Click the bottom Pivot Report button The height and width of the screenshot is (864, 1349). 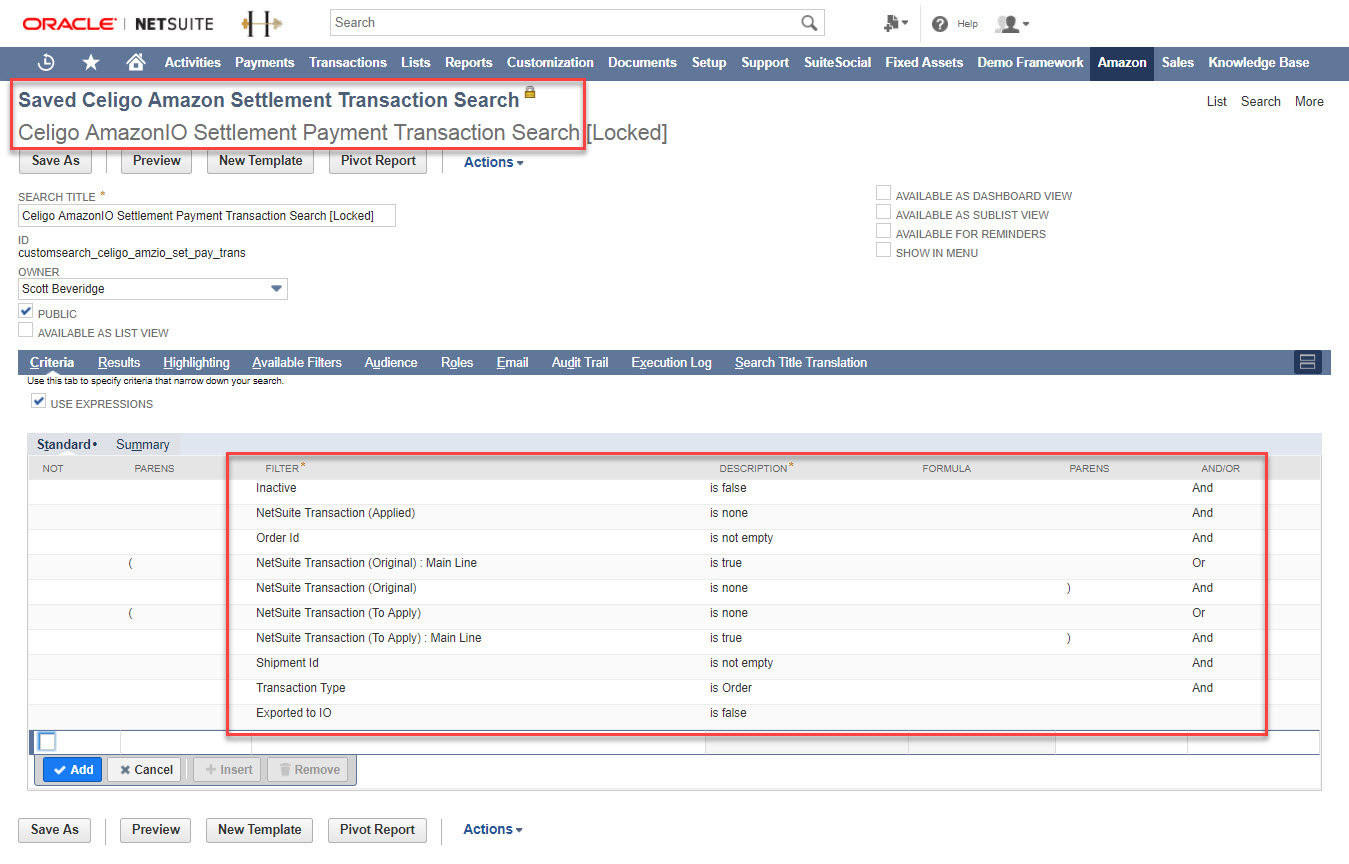point(377,829)
